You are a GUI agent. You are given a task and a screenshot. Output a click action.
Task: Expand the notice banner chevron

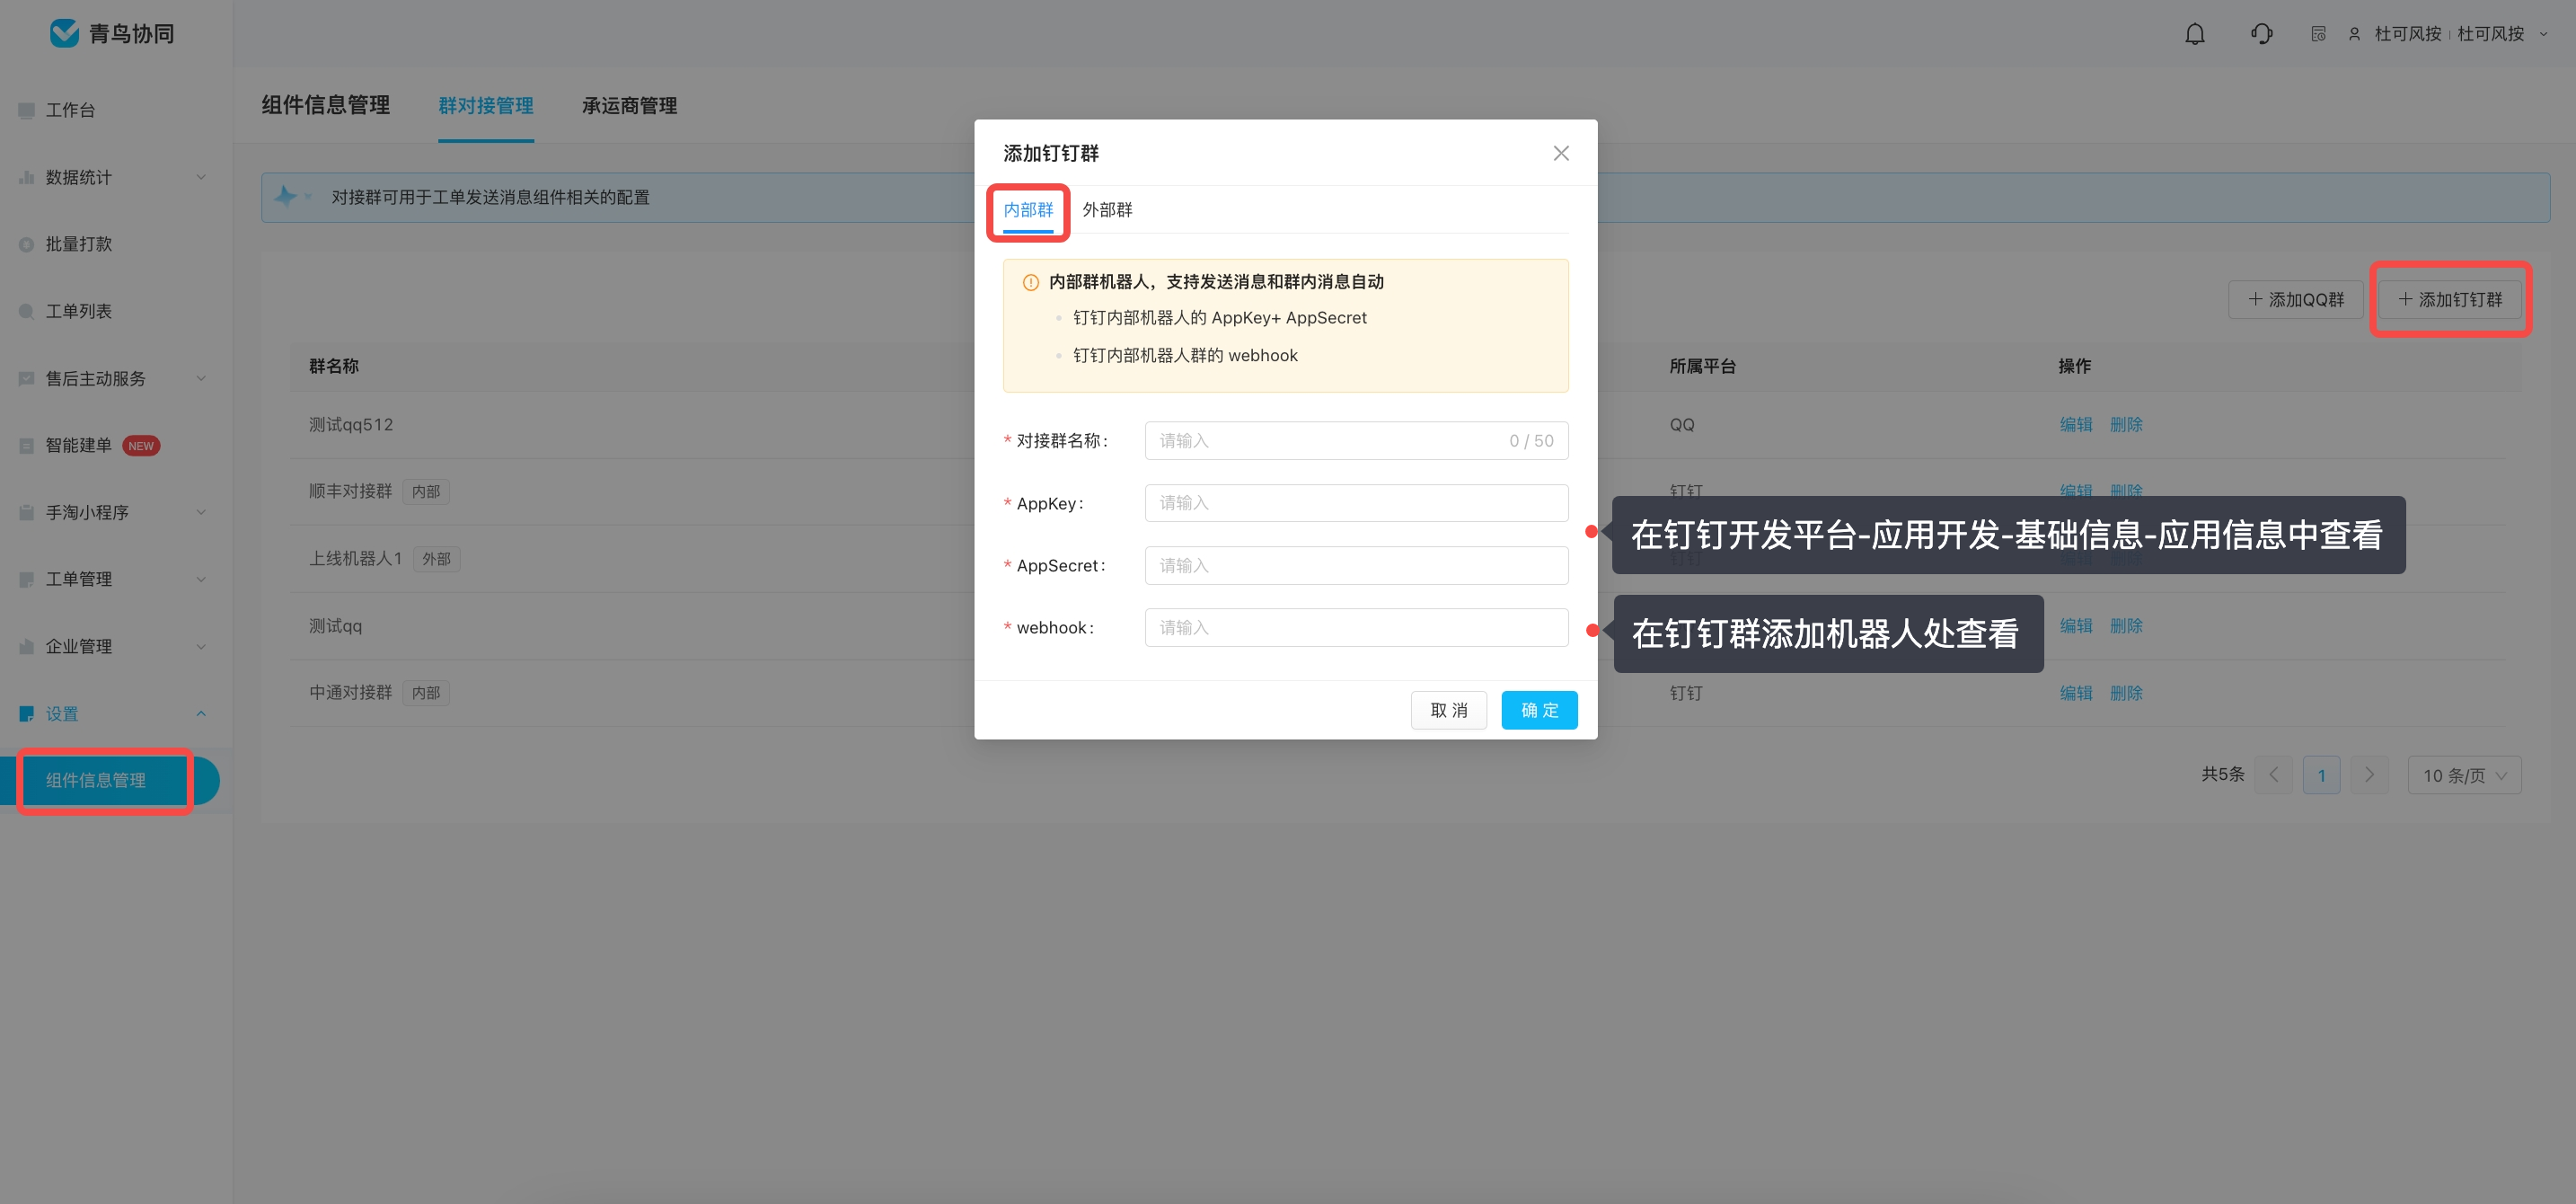pyautogui.click(x=308, y=196)
